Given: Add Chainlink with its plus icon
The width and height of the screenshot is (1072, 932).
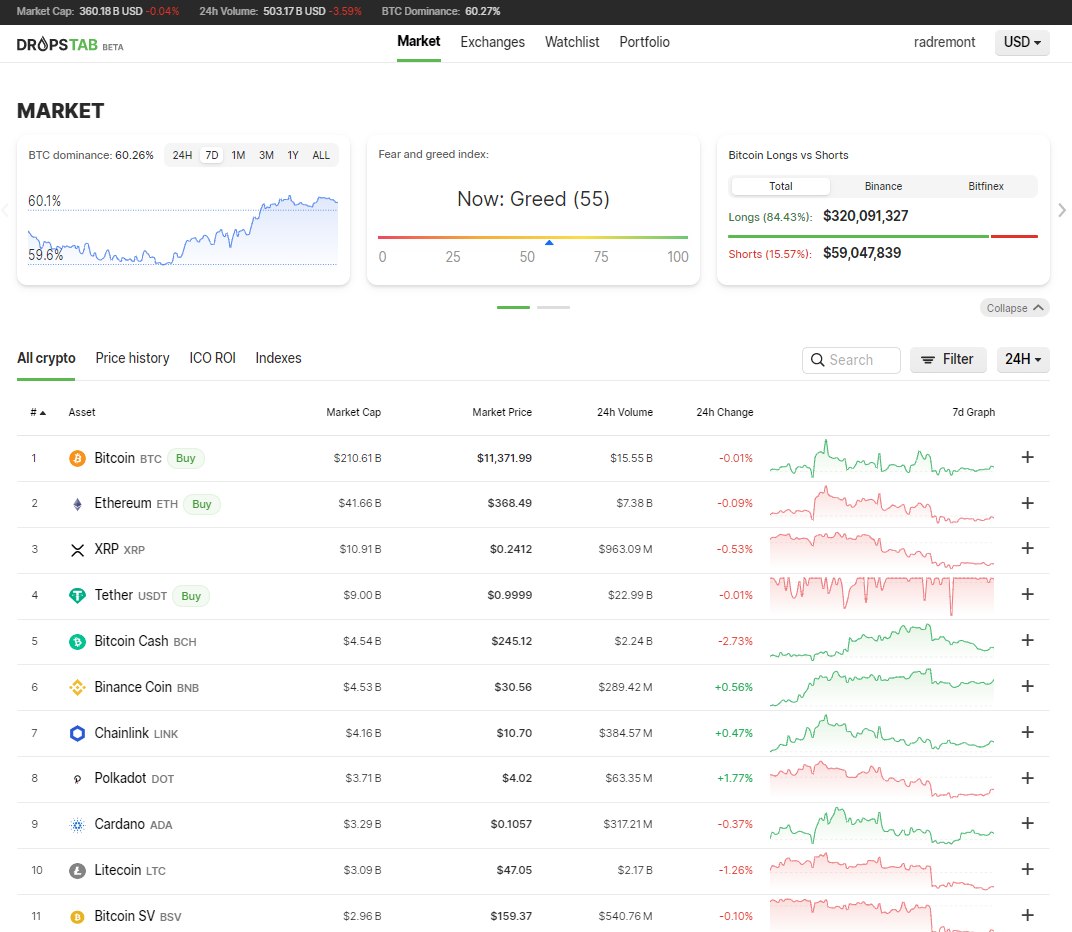Looking at the screenshot, I should [1027, 732].
